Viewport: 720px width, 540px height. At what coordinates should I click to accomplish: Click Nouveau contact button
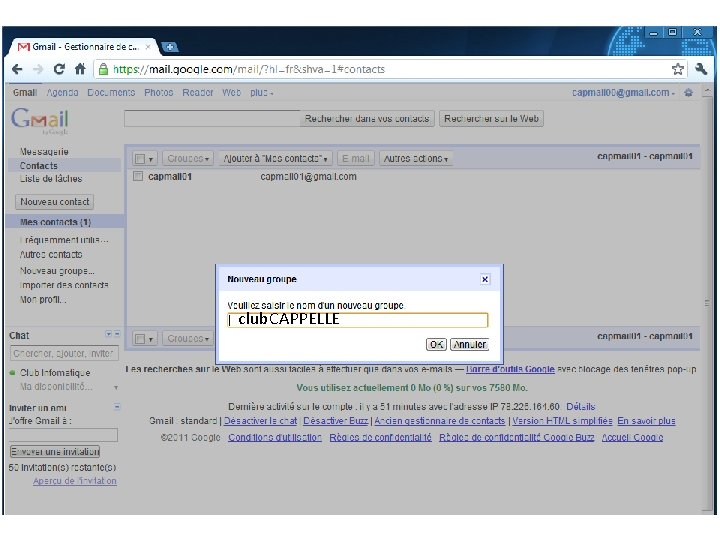(55, 202)
